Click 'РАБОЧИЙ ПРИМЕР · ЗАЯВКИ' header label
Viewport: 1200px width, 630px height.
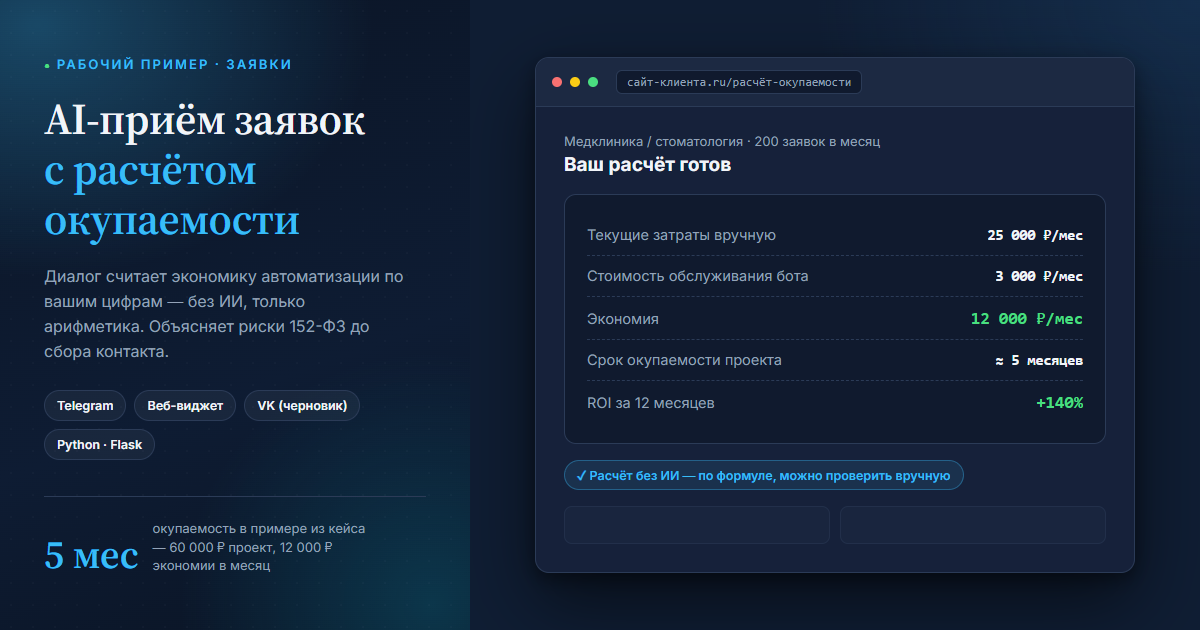[x=174, y=64]
